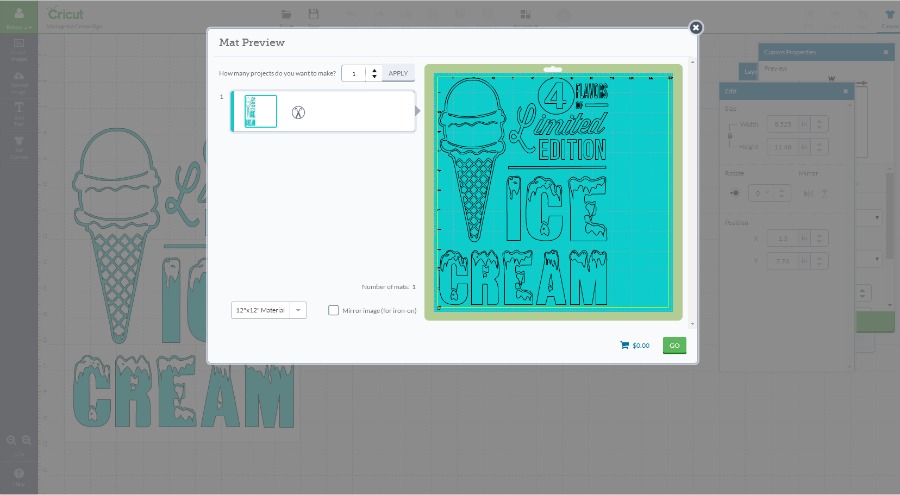This screenshot has height=495, width=900.
Task: Click the Y position stepper arrows
Action: point(819,261)
